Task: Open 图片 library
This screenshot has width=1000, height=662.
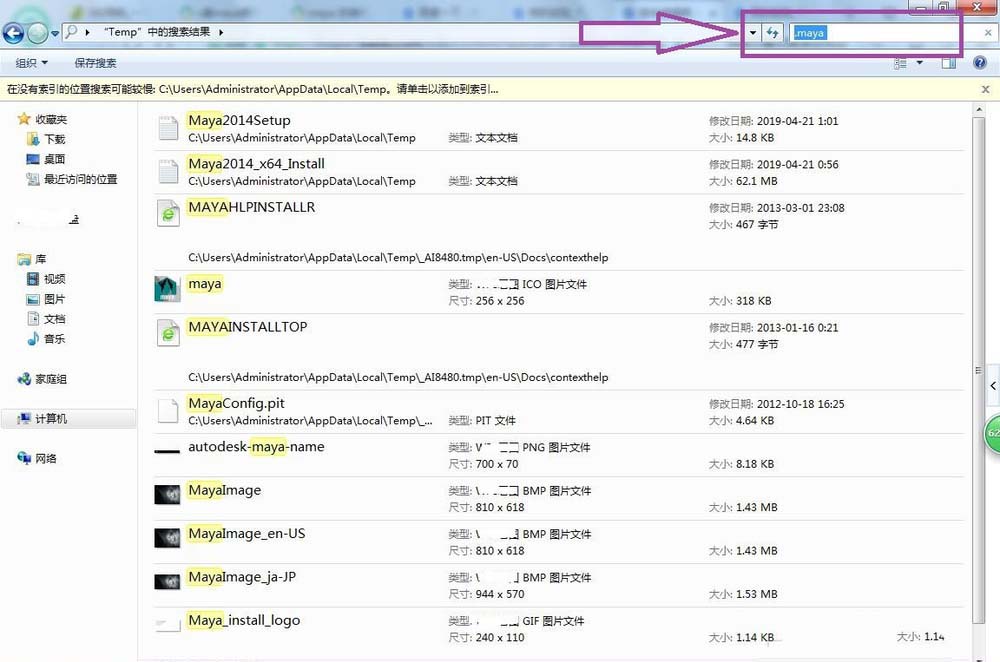Action: point(46,299)
